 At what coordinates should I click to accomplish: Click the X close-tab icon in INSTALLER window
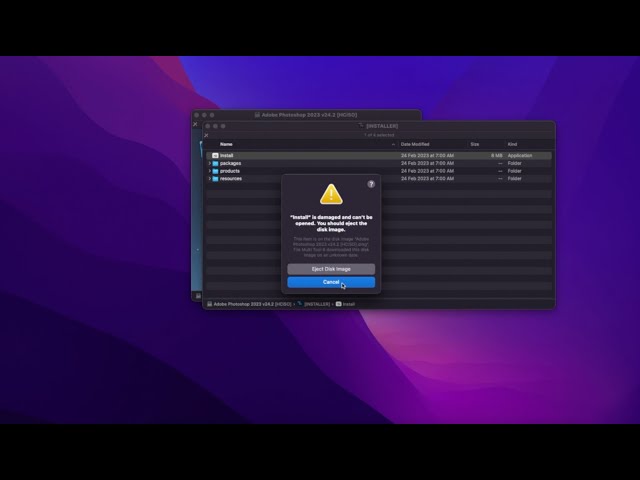206,135
